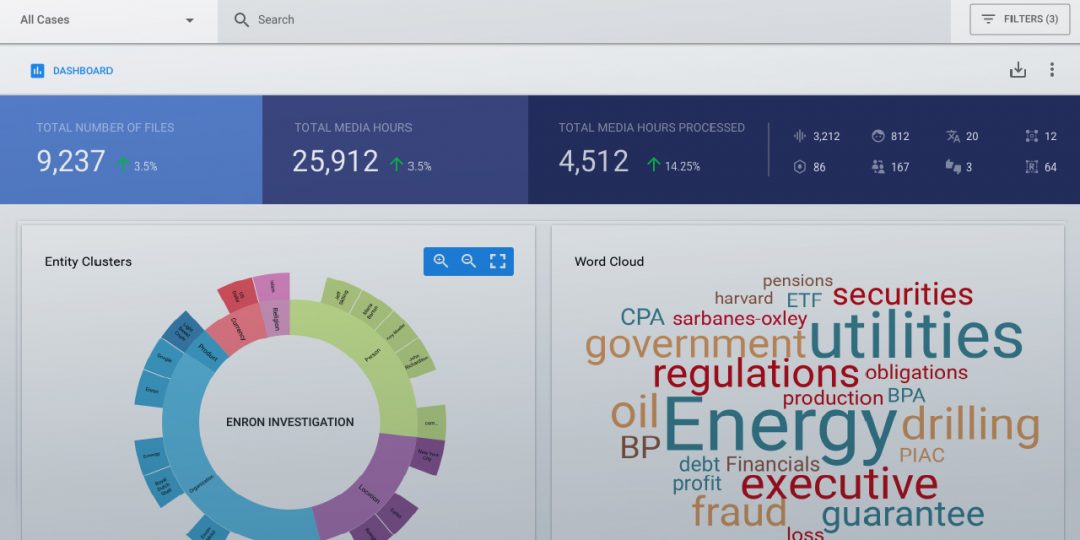
Task: Download the dashboard via download icon
Action: 1018,70
